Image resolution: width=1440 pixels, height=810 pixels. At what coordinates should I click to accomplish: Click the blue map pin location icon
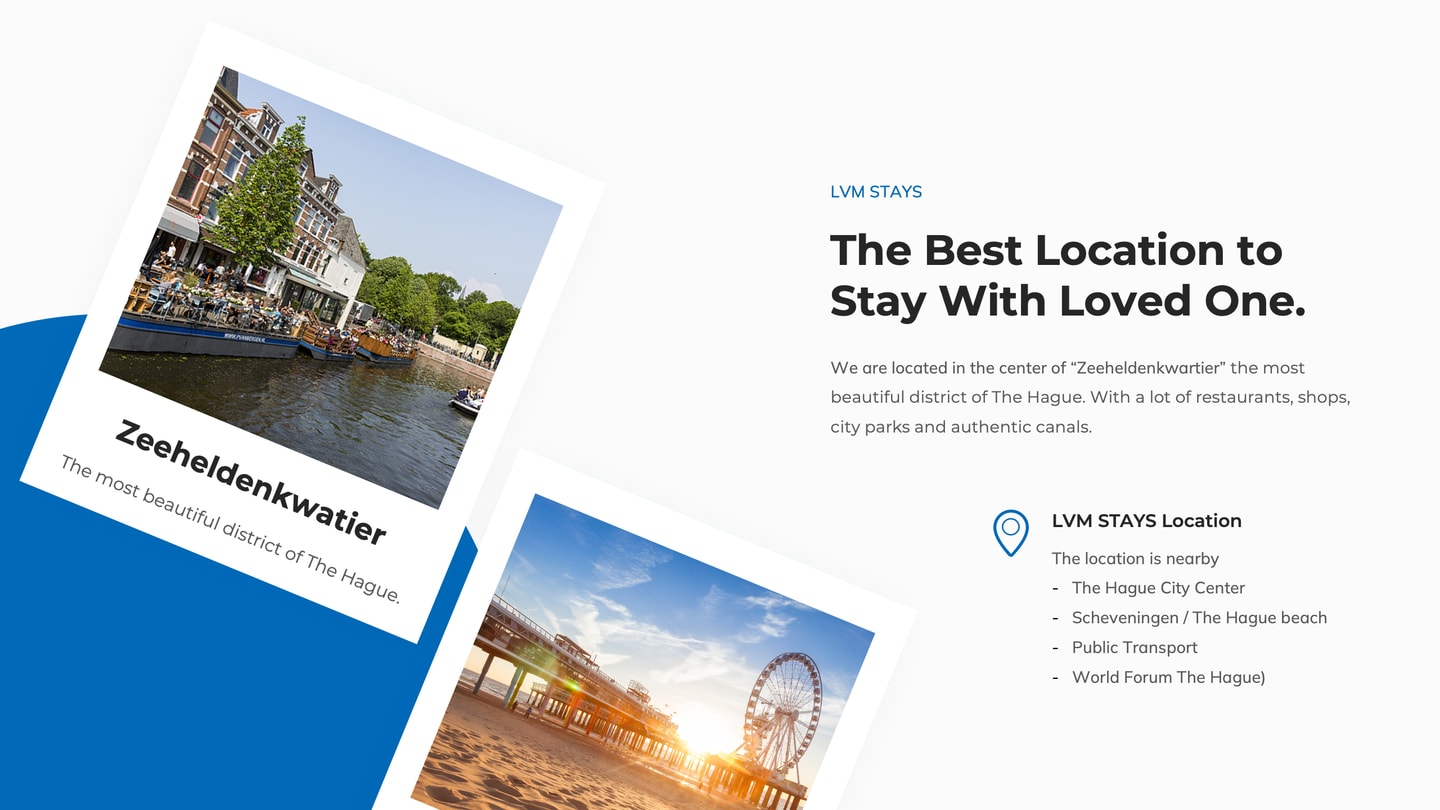click(1010, 532)
